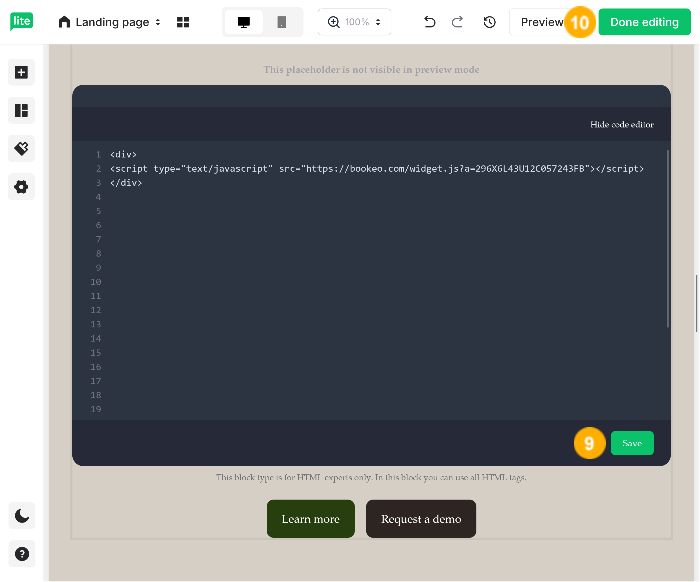The height and width of the screenshot is (582, 700).
Task: Switch to desktop view
Action: pyautogui.click(x=244, y=22)
